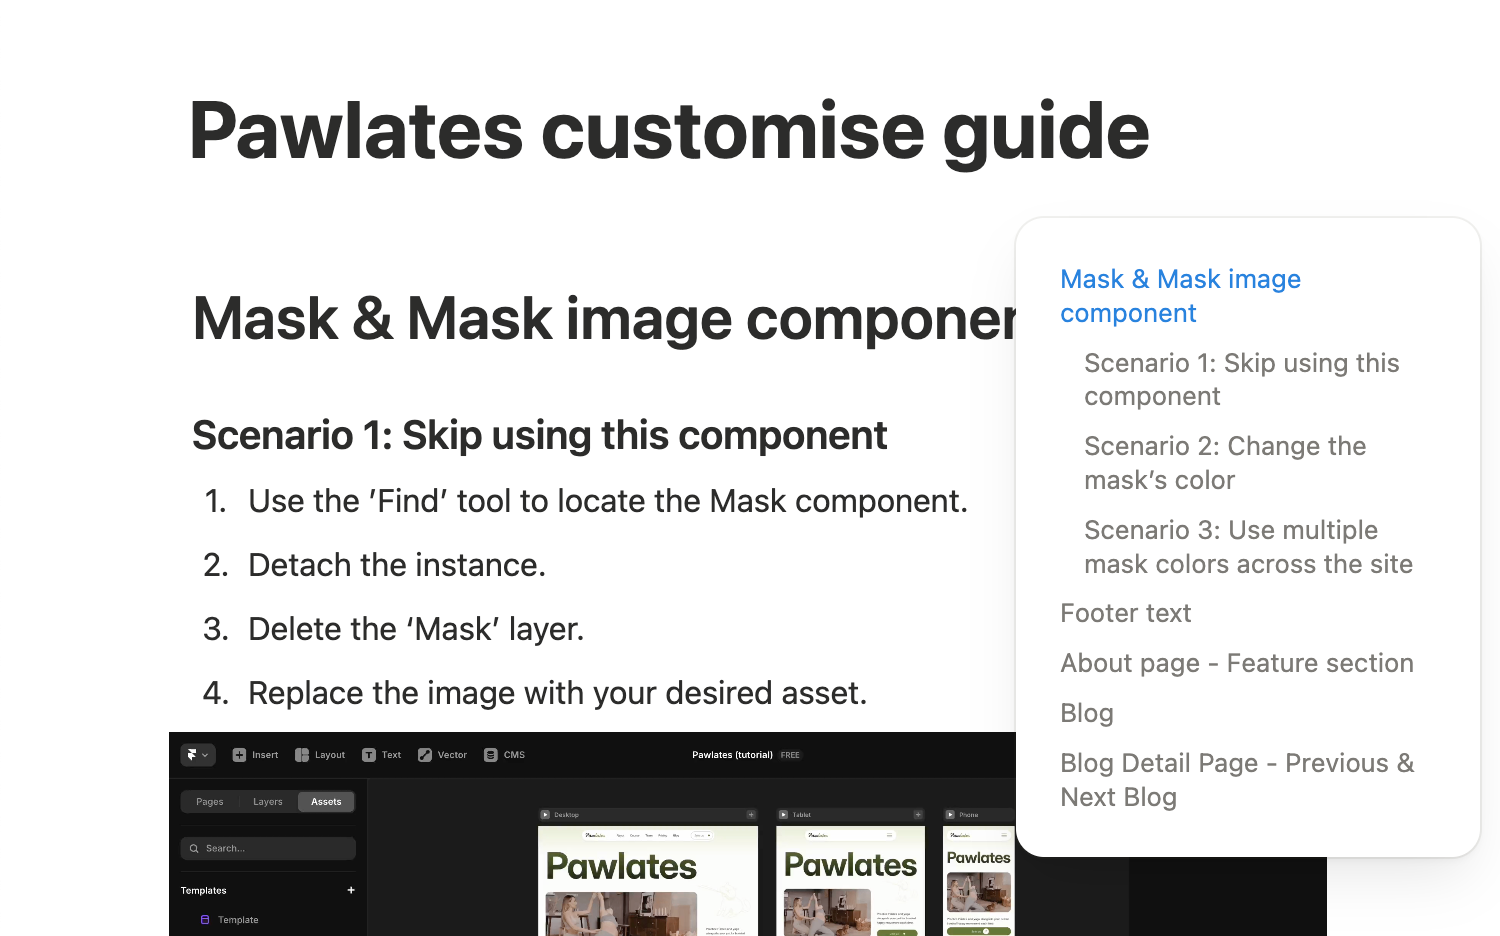Open About page - Feature section link
Viewport: 1500px width, 936px height.
1236,663
